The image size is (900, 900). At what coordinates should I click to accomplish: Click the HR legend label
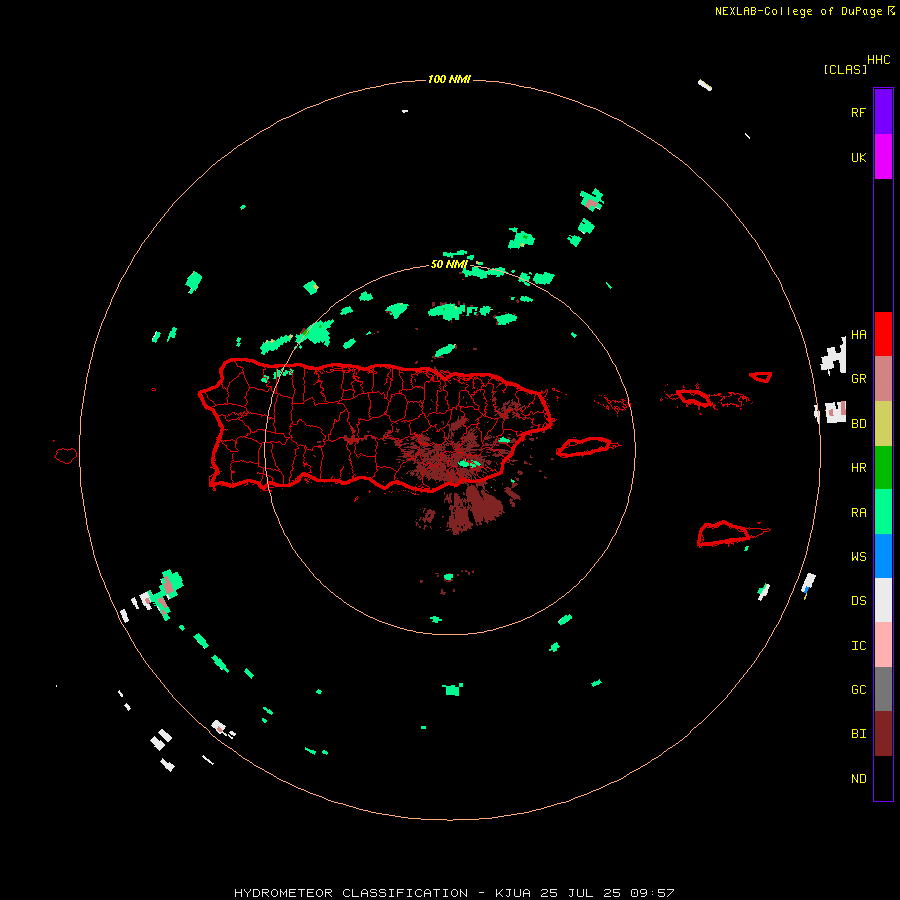(858, 468)
